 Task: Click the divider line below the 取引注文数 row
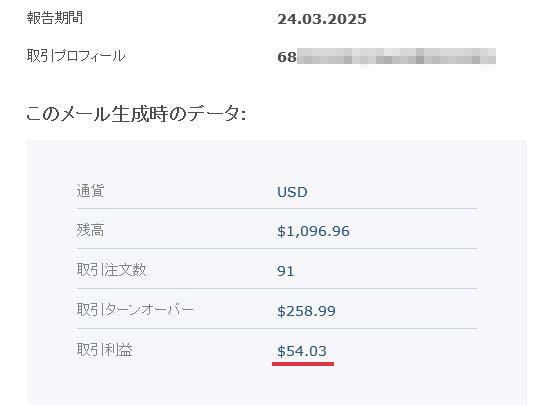(277, 288)
